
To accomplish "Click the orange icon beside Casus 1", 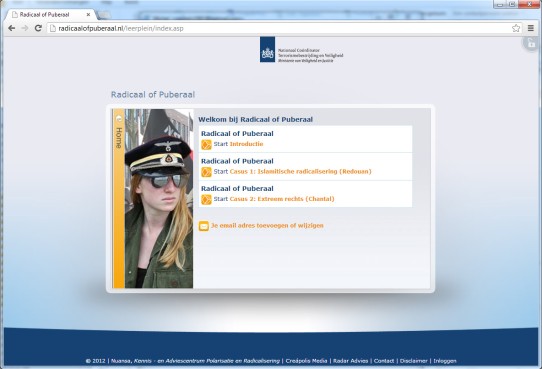I will click(206, 172).
